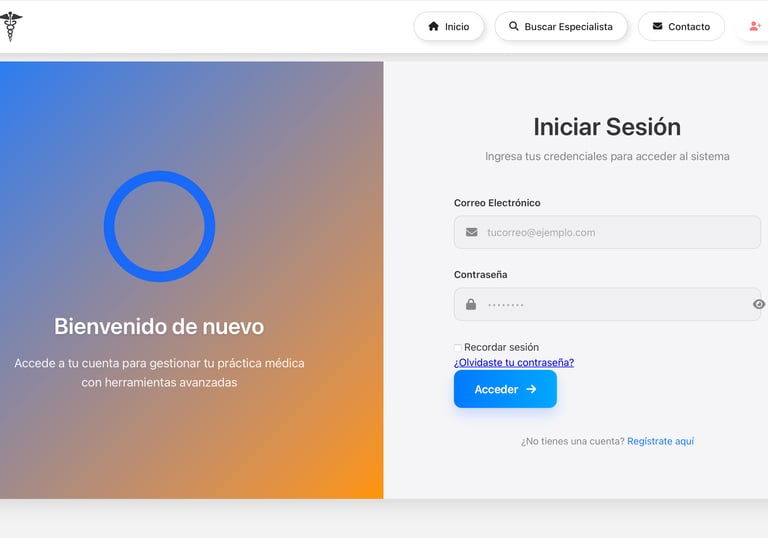768x538 pixels.
Task: Click the padlock icon in password field
Action: 471,304
